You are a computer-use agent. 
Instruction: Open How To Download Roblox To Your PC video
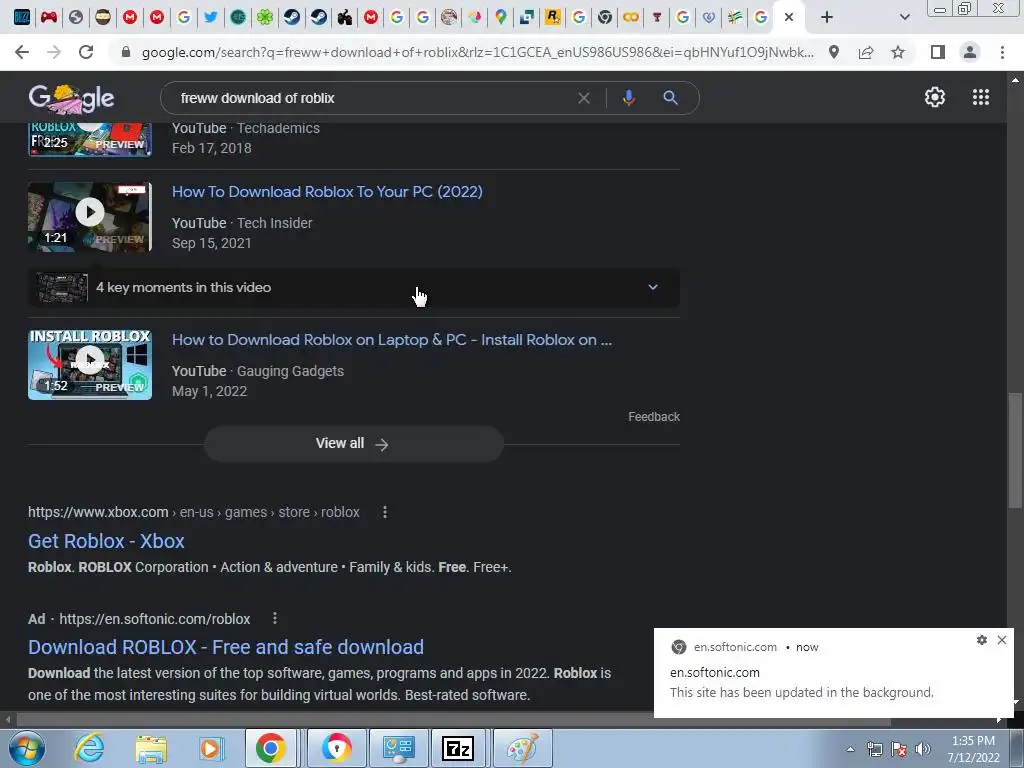(327, 191)
